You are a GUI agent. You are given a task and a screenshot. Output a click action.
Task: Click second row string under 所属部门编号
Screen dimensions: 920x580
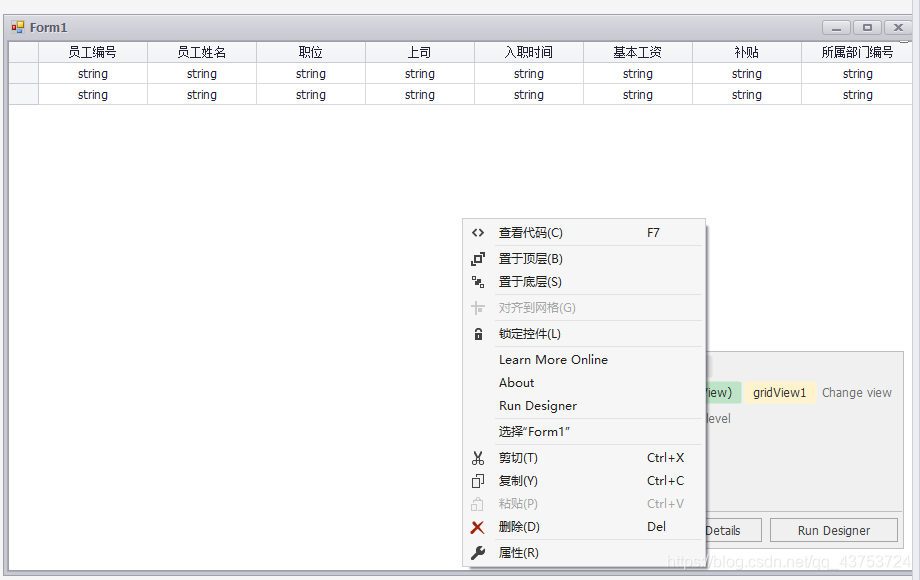click(x=857, y=95)
